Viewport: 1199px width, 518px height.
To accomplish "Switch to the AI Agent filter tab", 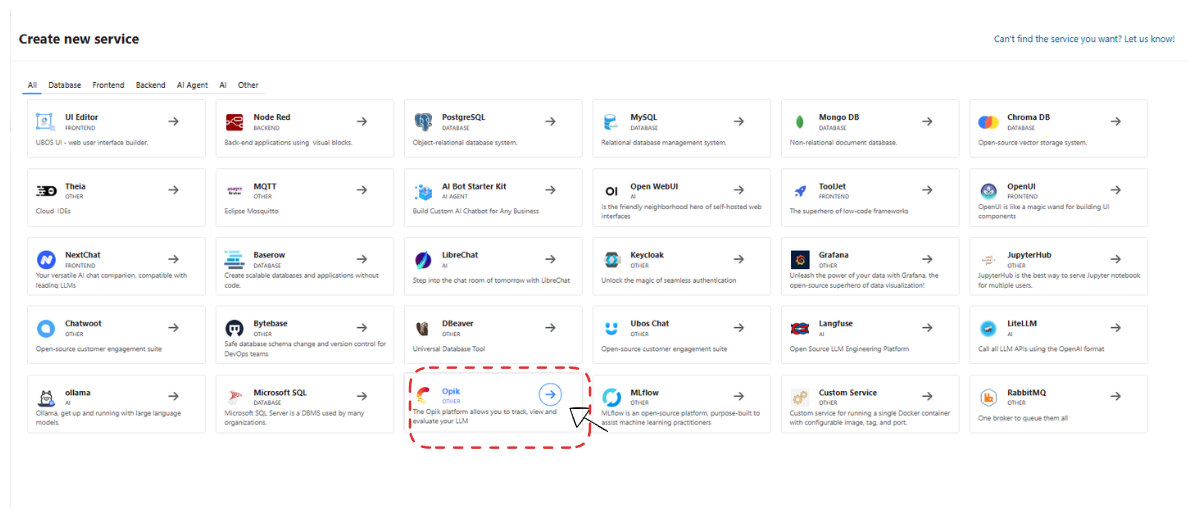I will [x=192, y=85].
